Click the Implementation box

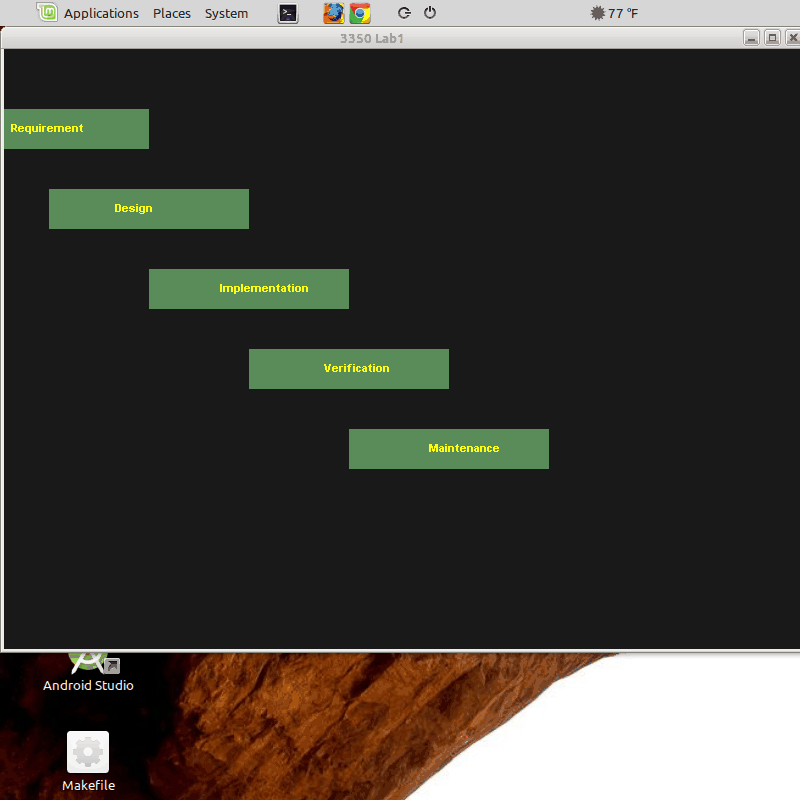tap(249, 289)
